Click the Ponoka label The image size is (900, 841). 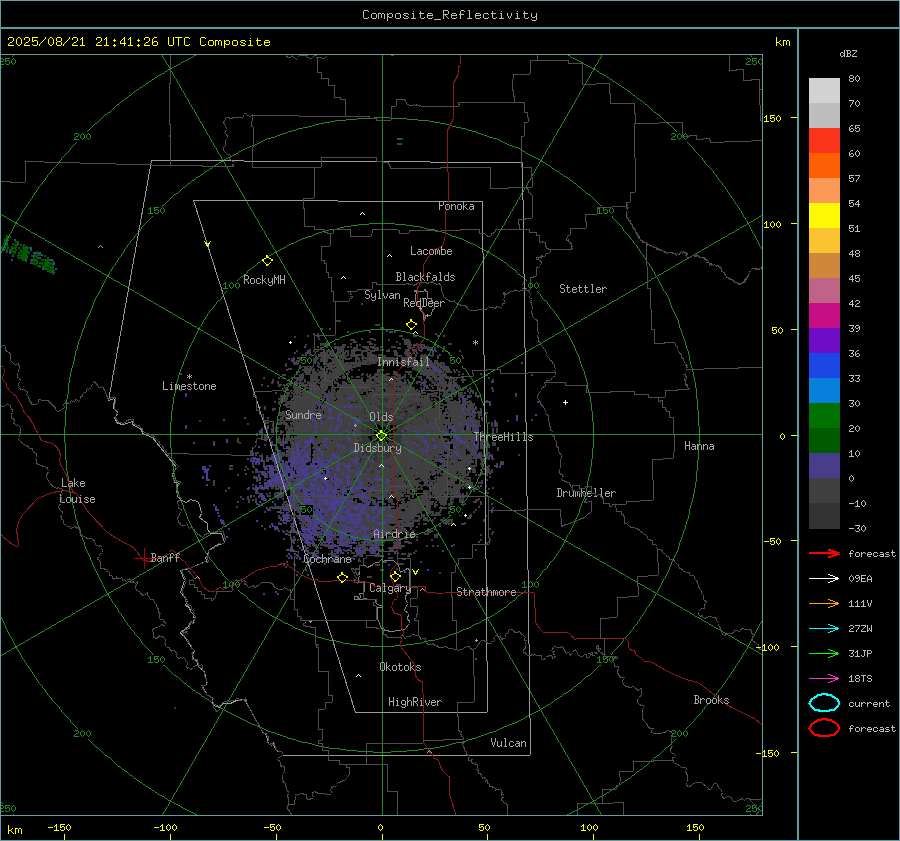456,206
